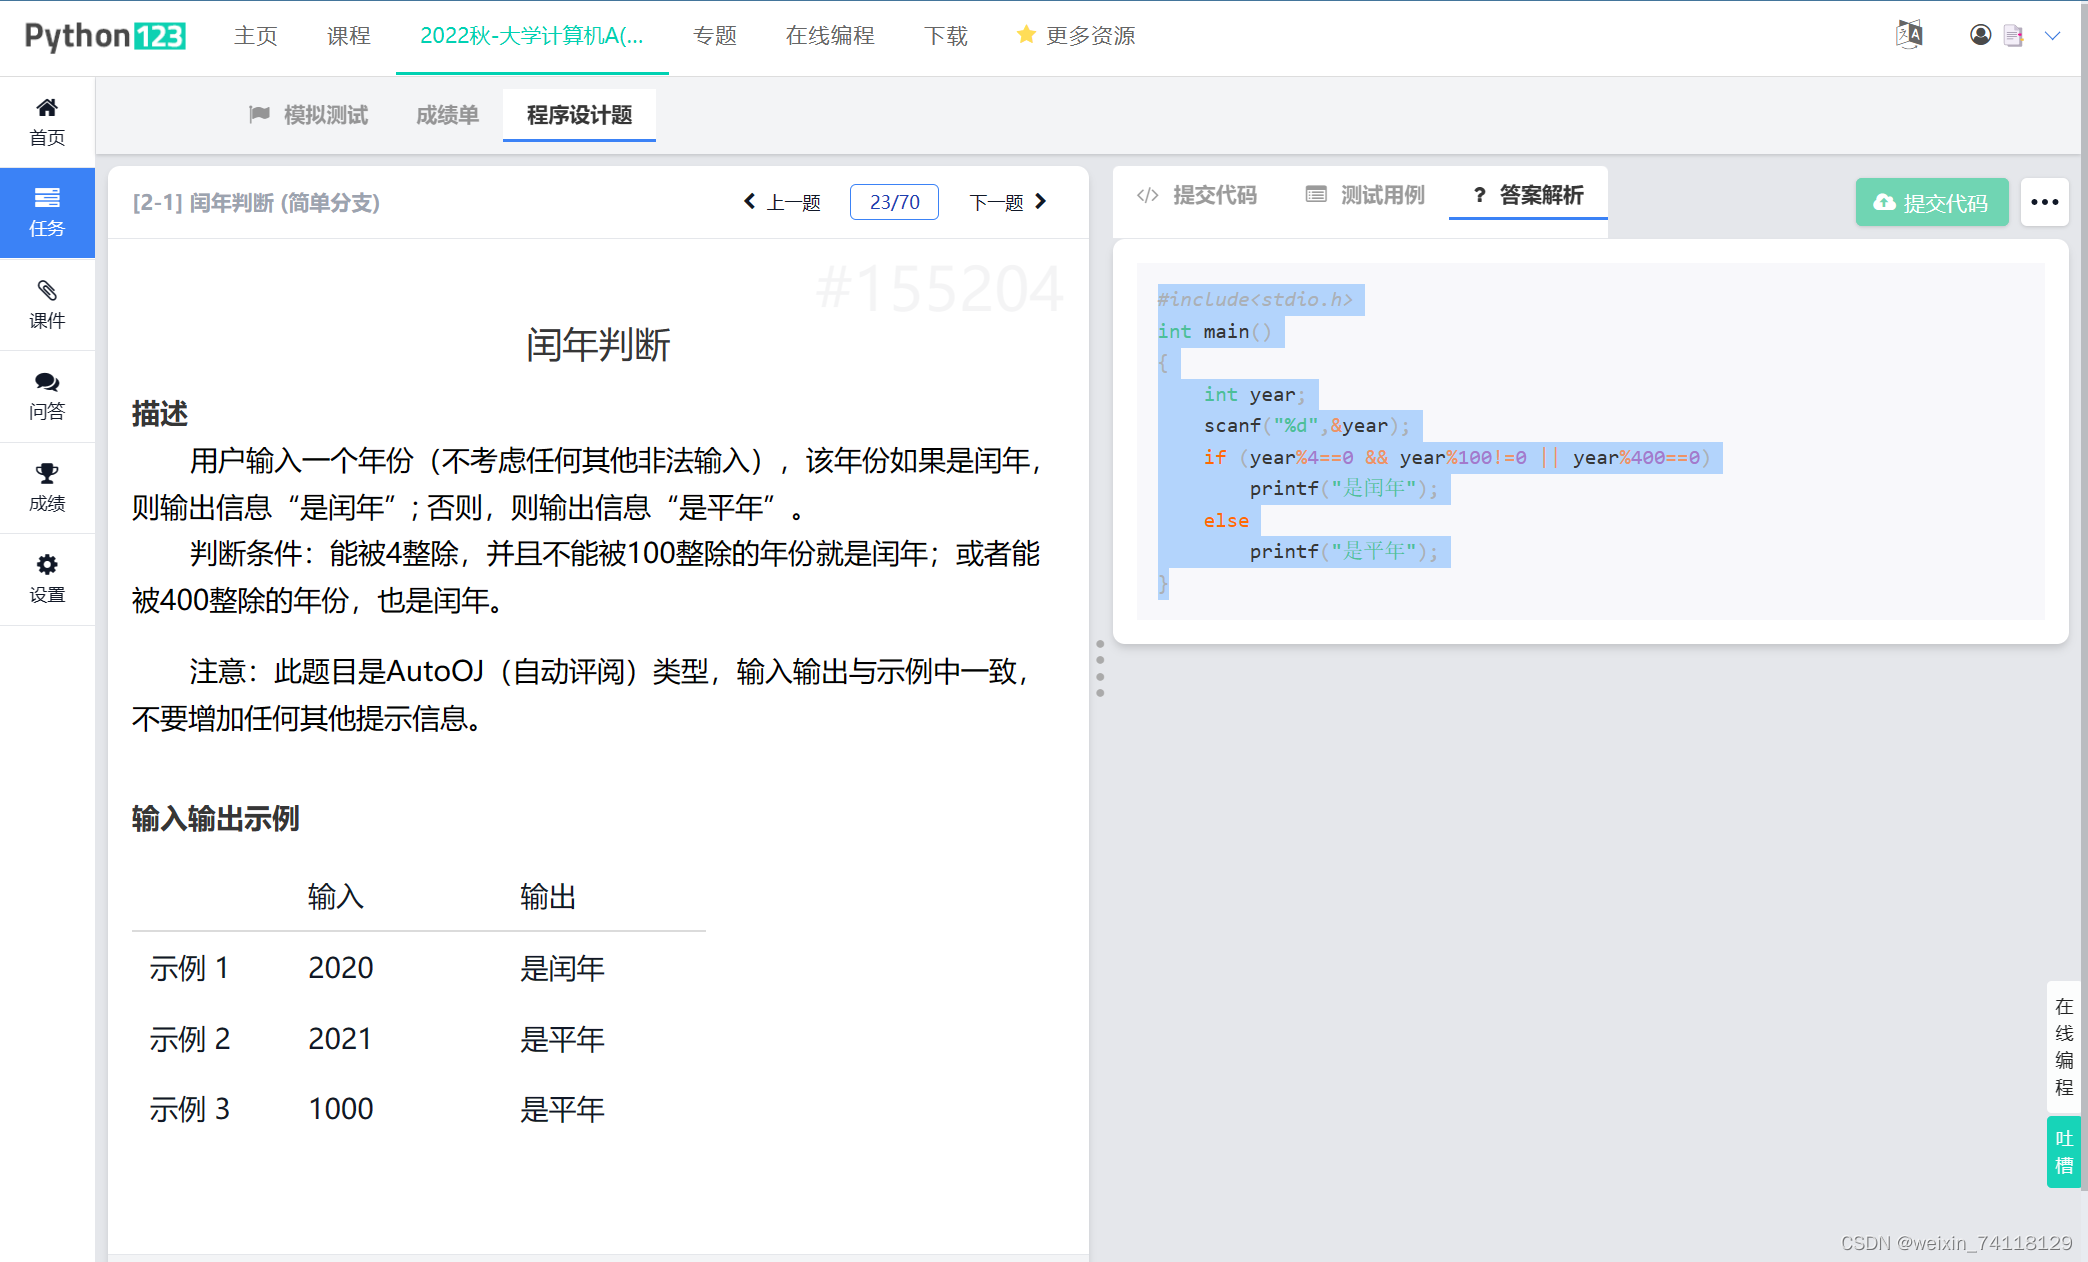
Task: Select the 任务 (tasks) sidebar icon
Action: pos(47,212)
